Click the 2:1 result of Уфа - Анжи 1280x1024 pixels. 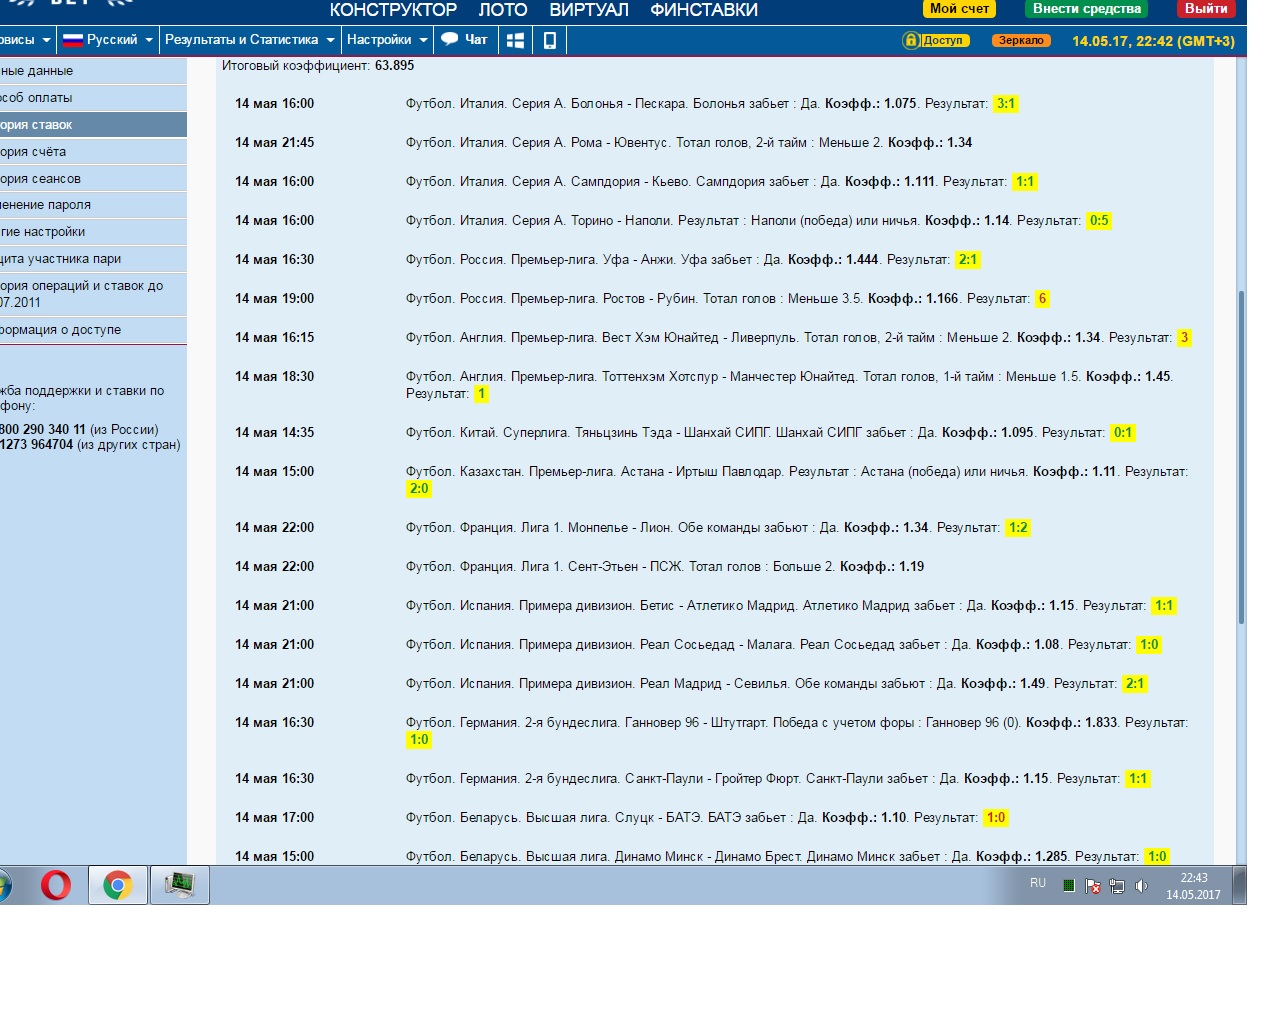coord(968,260)
